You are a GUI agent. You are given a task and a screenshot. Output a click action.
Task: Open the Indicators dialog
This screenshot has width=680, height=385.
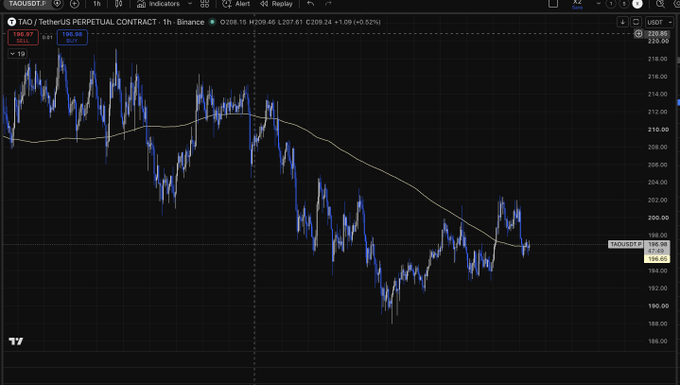158,4
